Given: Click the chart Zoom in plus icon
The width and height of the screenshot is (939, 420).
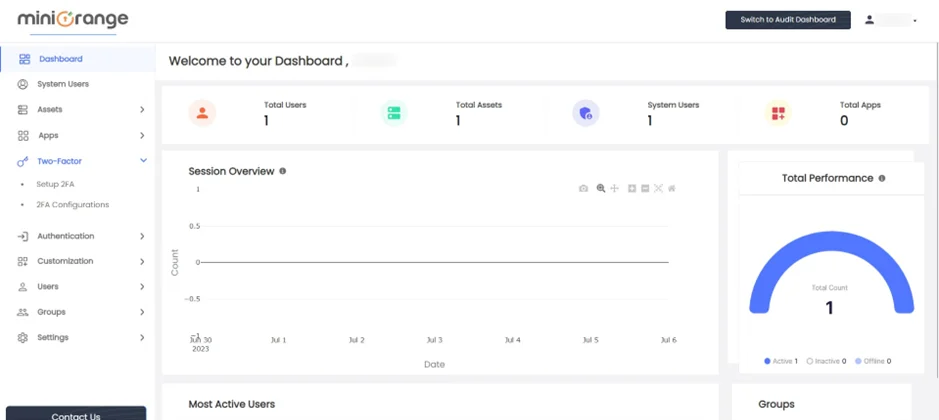Looking at the screenshot, I should pos(632,189).
